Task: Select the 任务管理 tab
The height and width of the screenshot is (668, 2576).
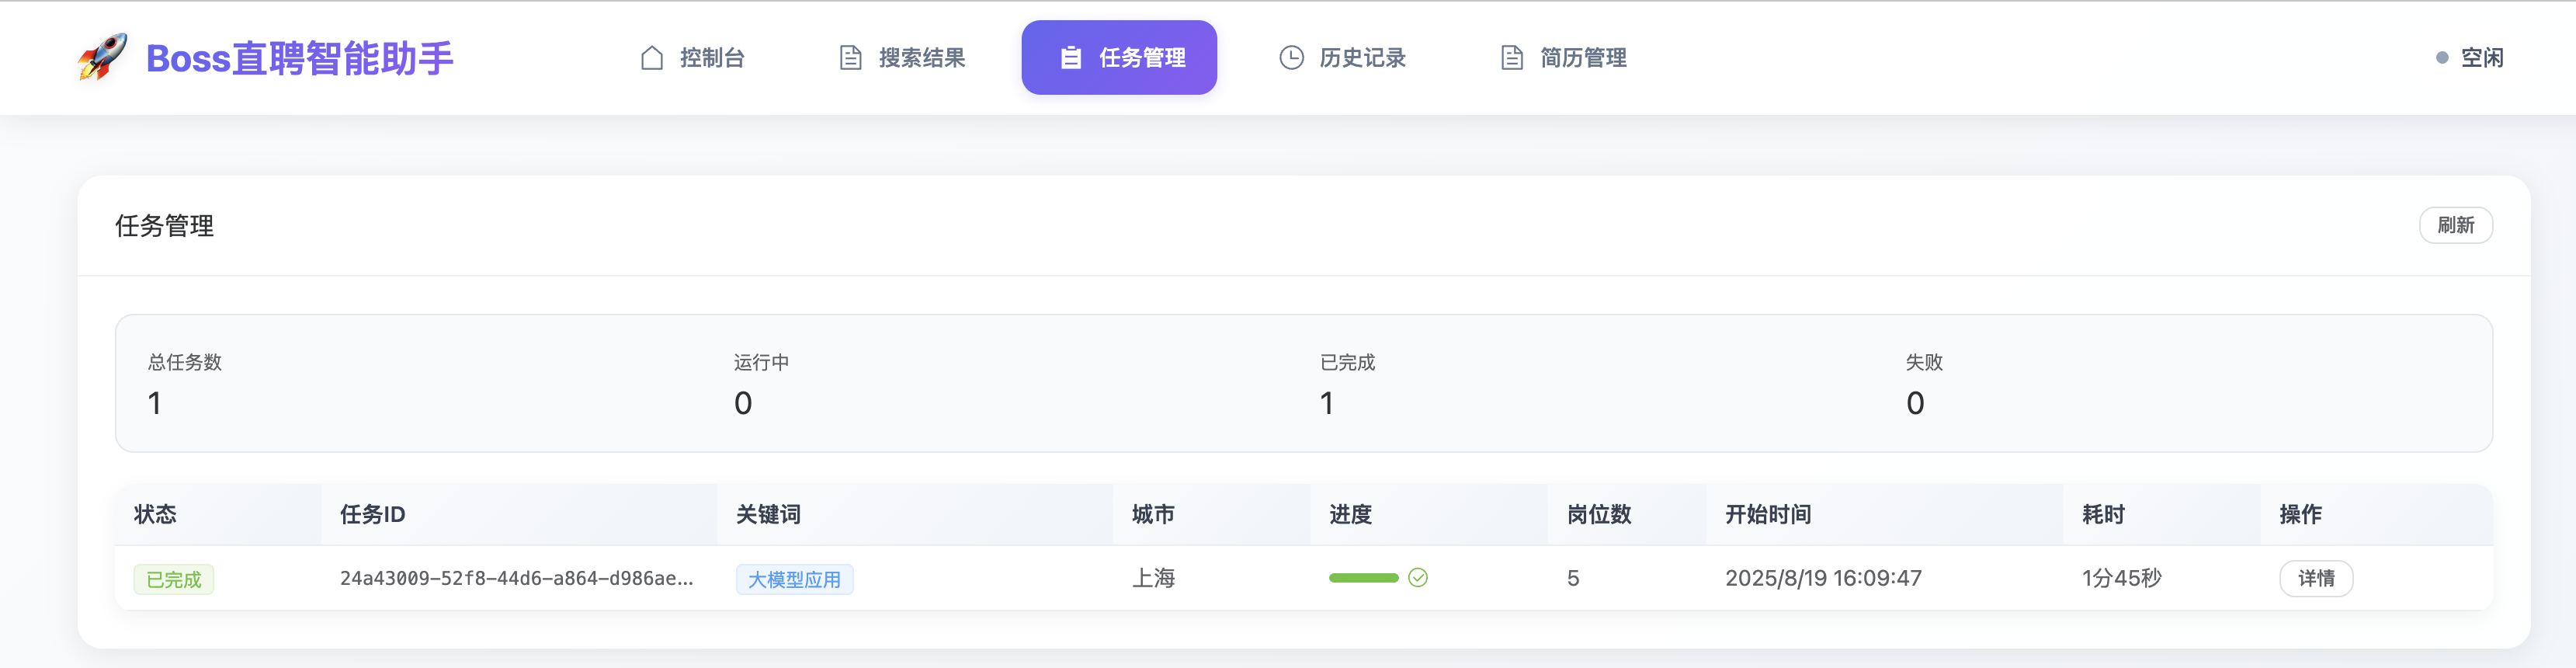Action: click(x=1119, y=58)
